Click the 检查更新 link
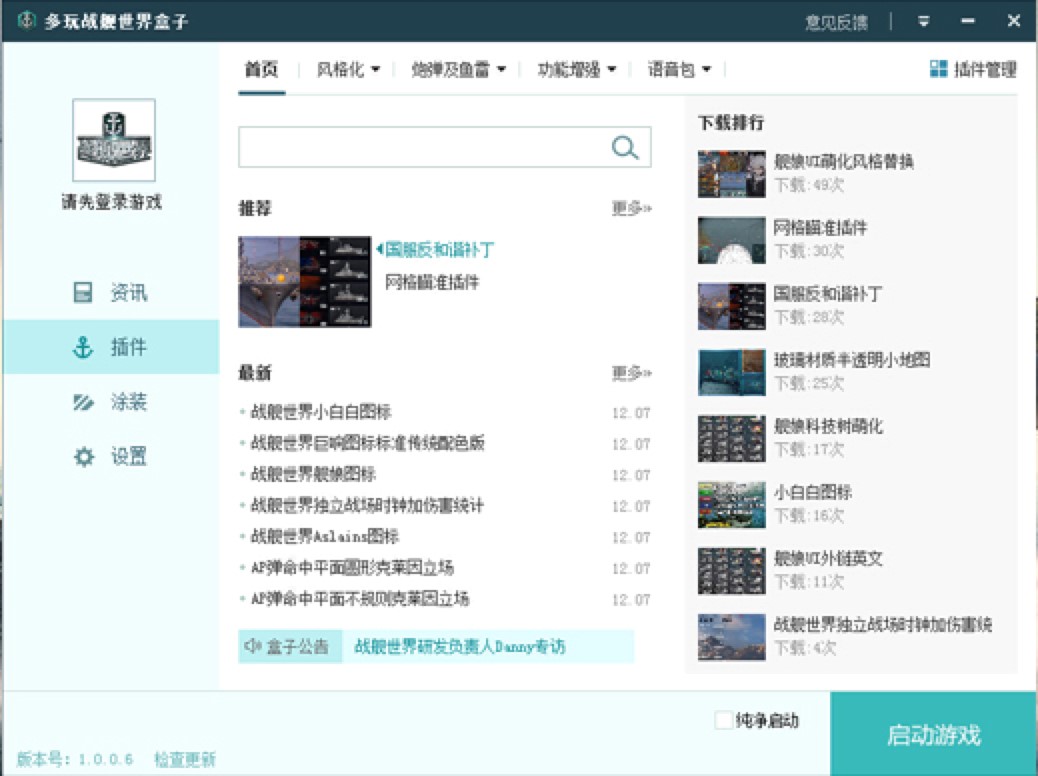The image size is (1038, 776). click(184, 759)
